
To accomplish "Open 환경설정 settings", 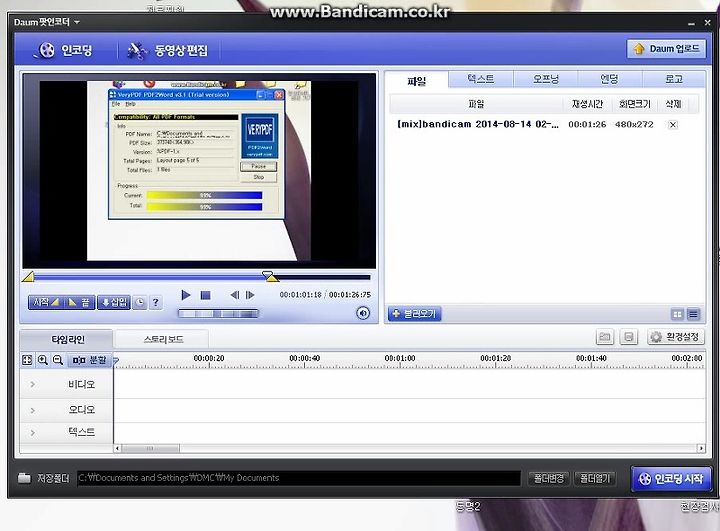I will pos(675,337).
